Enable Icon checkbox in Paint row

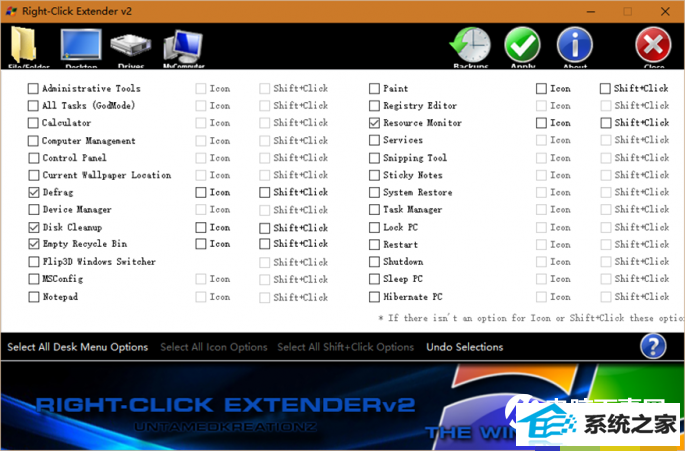click(541, 89)
